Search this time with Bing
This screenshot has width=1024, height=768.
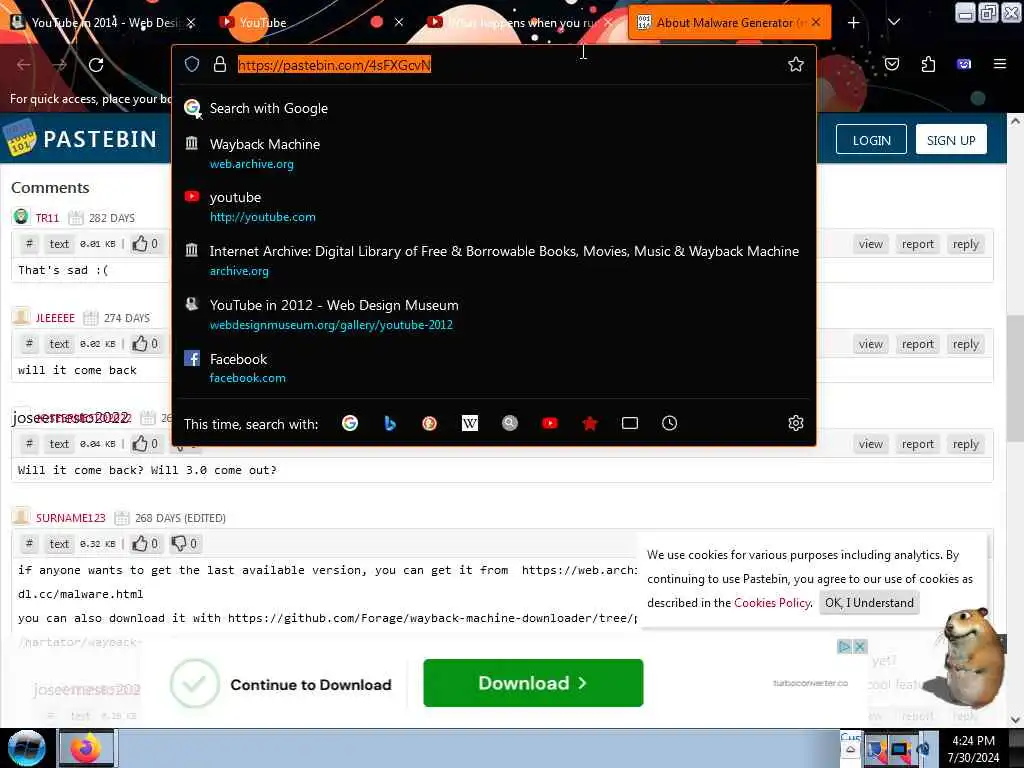click(x=390, y=423)
